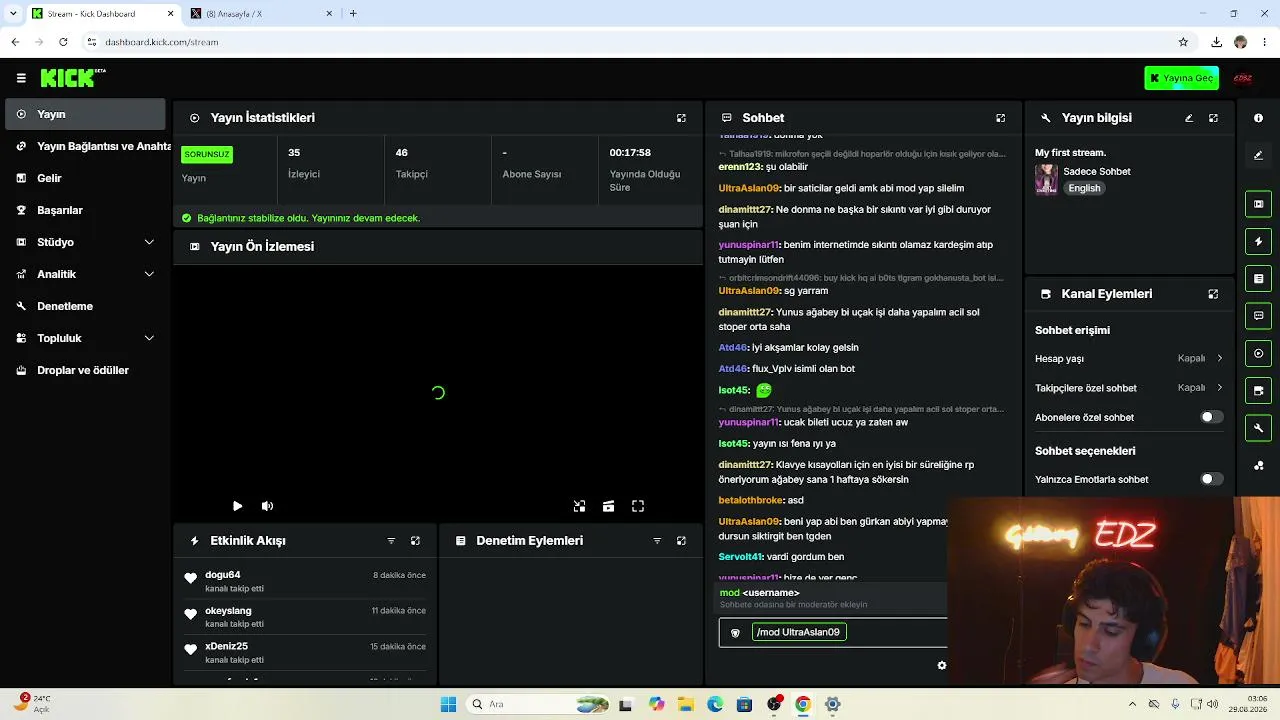
Task: Switch to the Anasayfa / X browser tab
Action: pos(260,13)
